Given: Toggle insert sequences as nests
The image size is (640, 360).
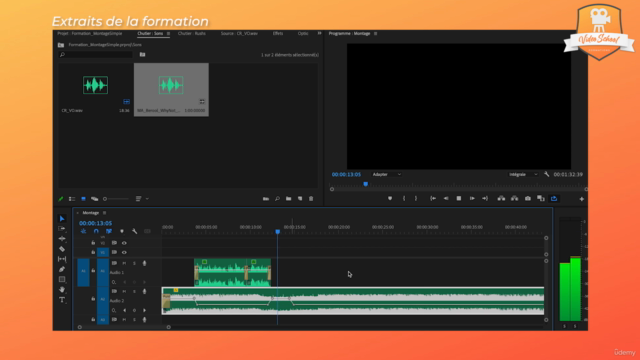Looking at the screenshot, I should point(83,231).
